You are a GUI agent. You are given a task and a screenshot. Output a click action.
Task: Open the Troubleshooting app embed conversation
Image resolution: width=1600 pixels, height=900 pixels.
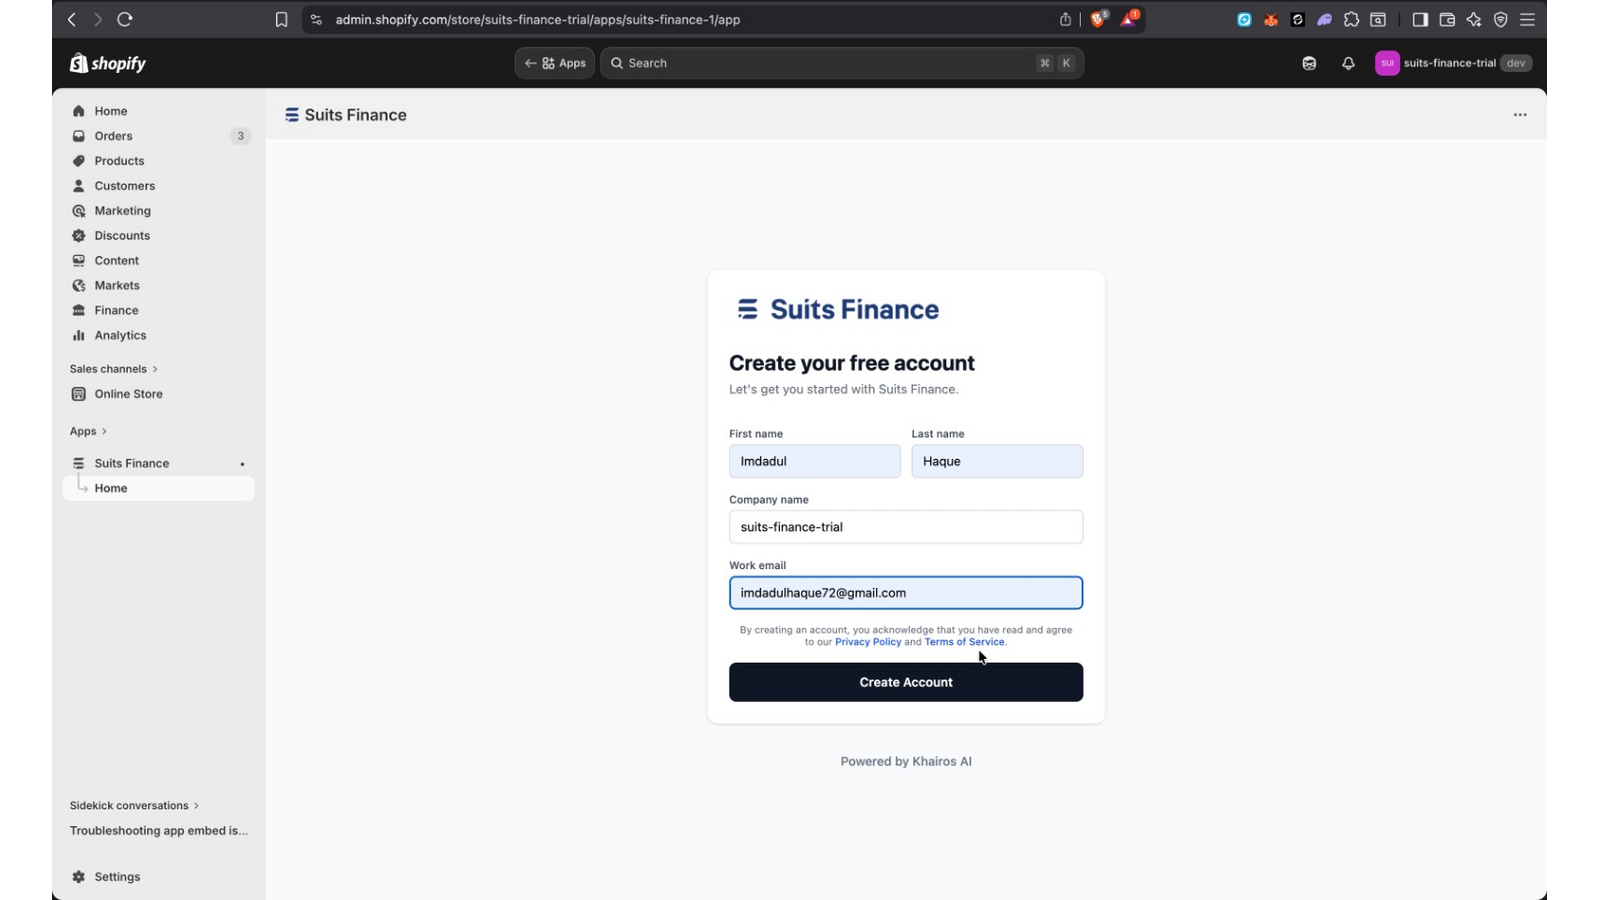[x=158, y=830]
